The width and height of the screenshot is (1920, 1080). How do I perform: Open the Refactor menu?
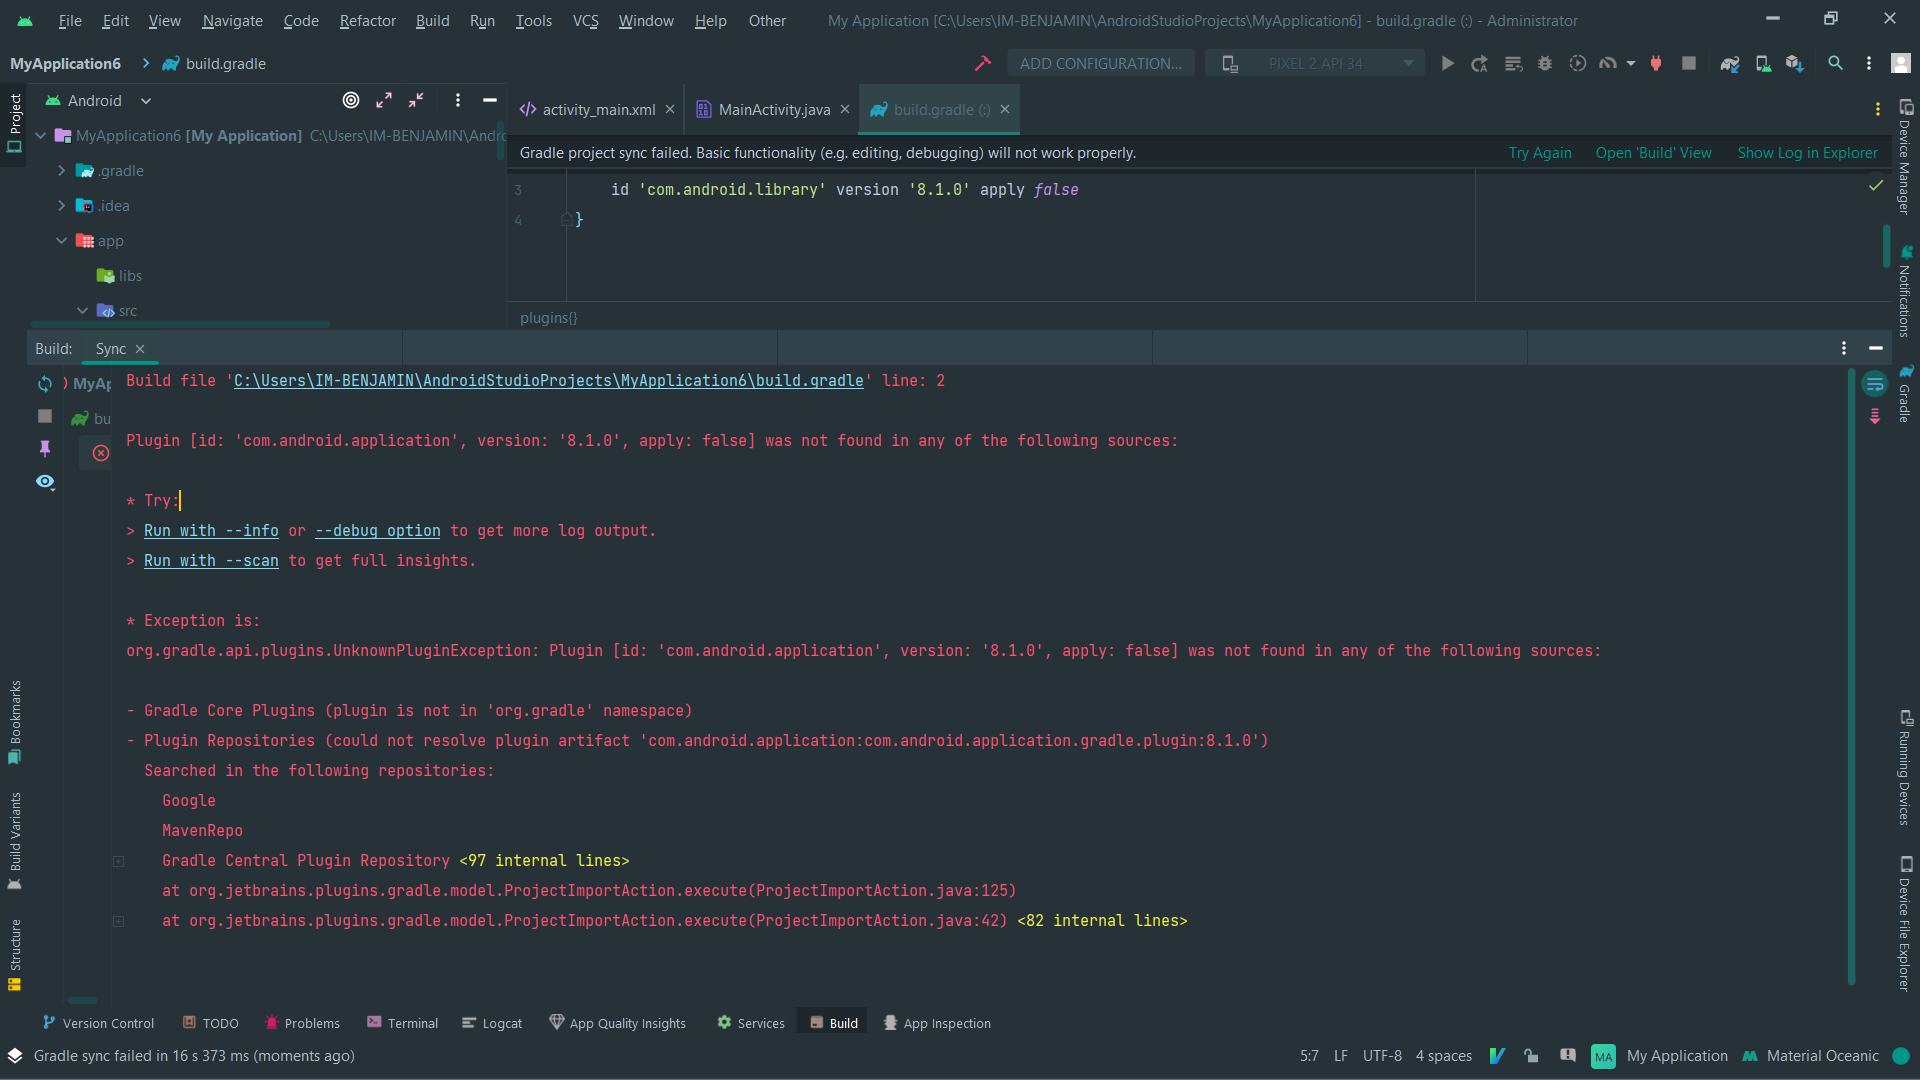(x=367, y=20)
